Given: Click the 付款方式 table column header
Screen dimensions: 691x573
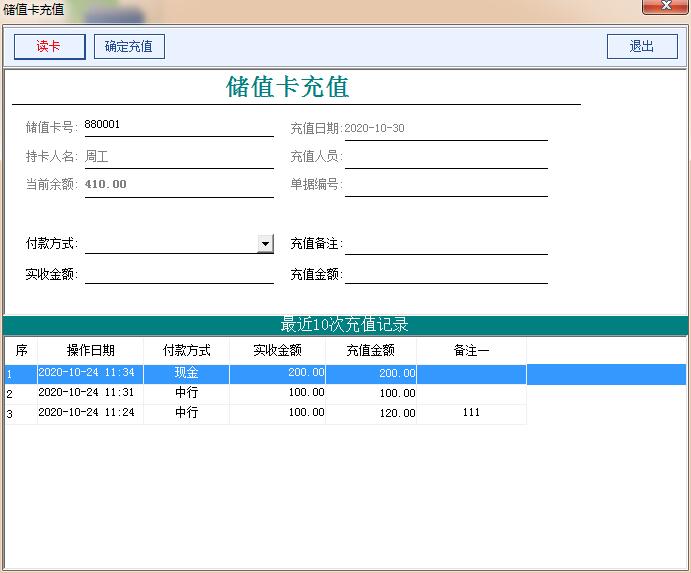Looking at the screenshot, I should coord(186,351).
